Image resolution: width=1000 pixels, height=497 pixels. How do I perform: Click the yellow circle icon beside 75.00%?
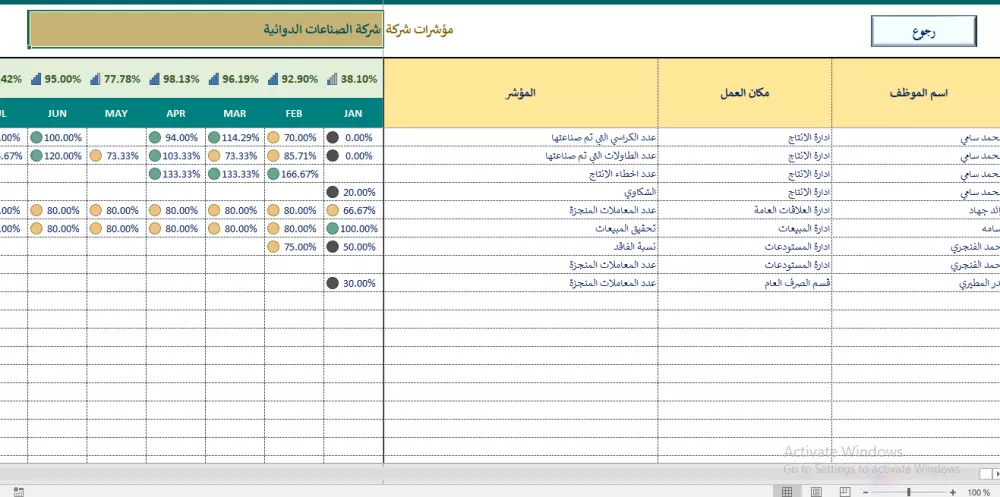(273, 247)
